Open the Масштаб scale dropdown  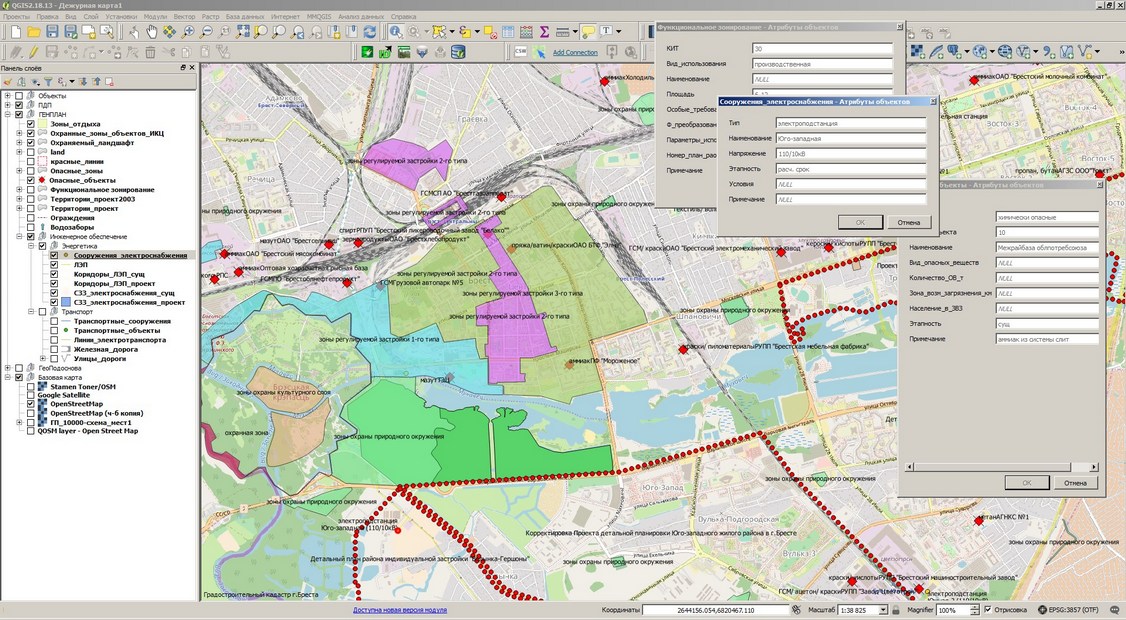pos(883,610)
